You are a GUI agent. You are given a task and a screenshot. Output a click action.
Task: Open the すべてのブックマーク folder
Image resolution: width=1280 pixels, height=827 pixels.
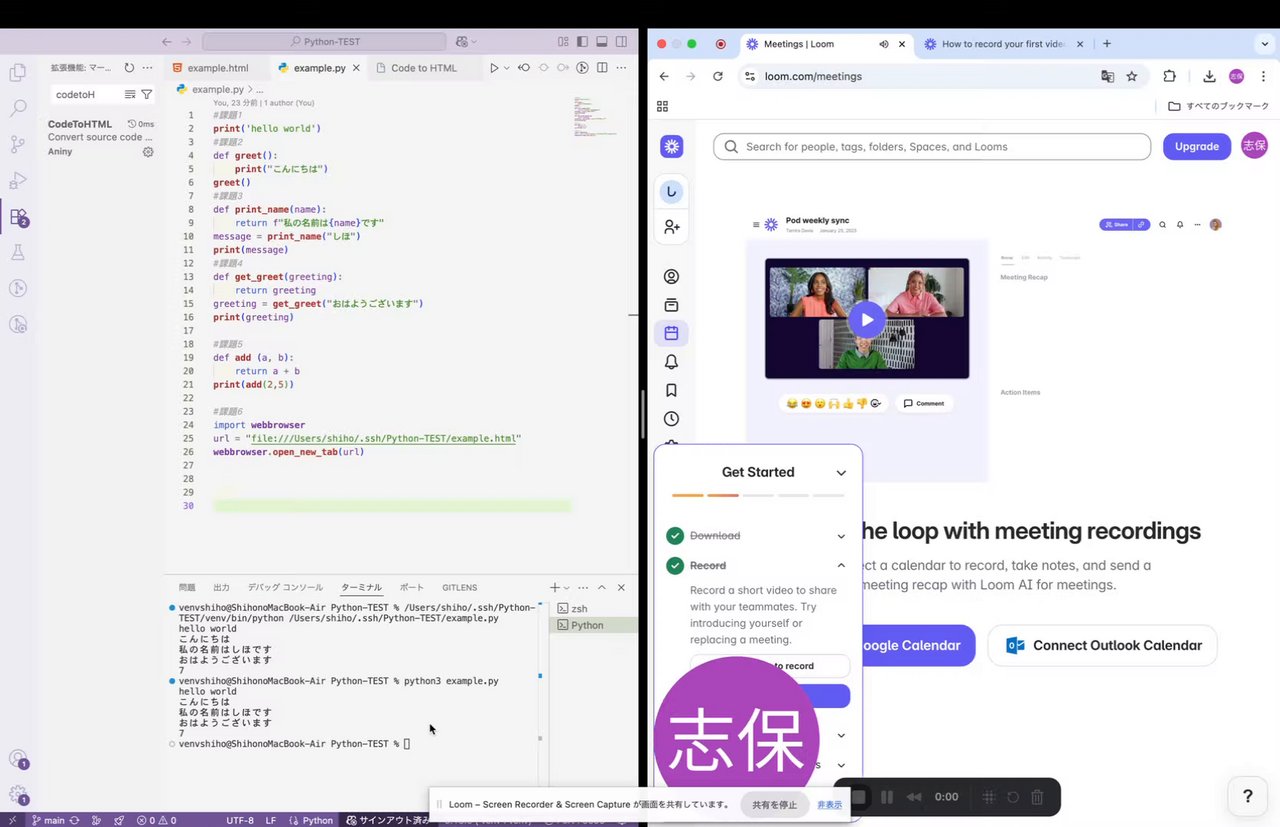tap(1218, 106)
